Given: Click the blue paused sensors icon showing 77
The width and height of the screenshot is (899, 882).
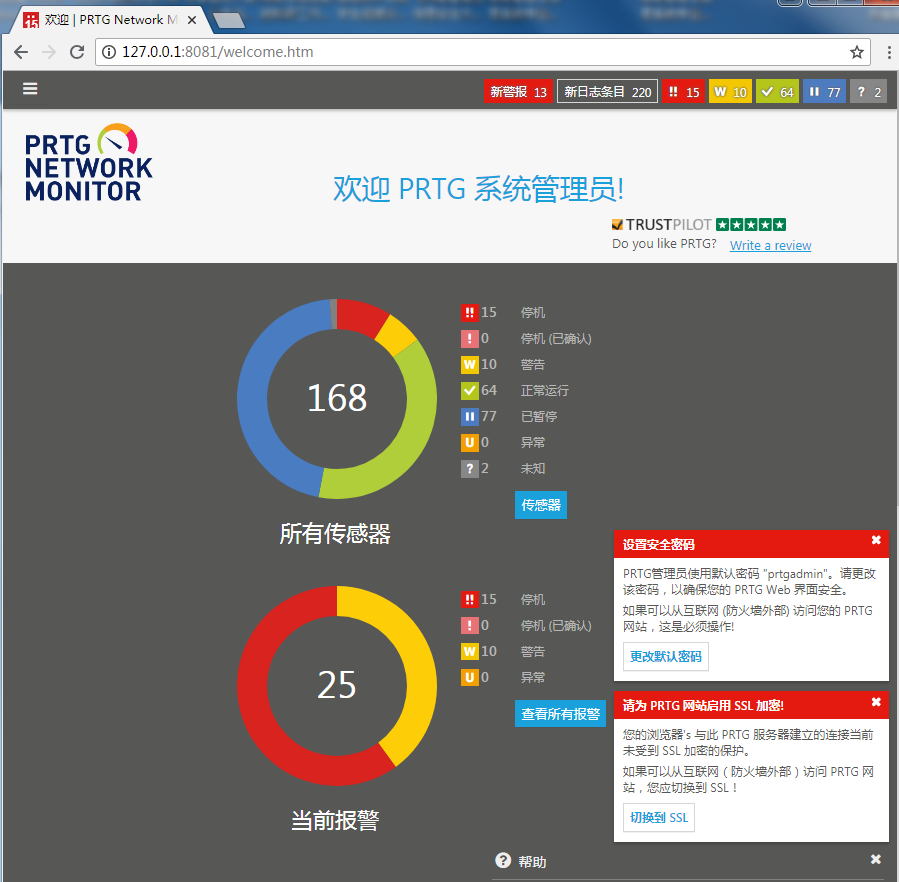Looking at the screenshot, I should (824, 91).
